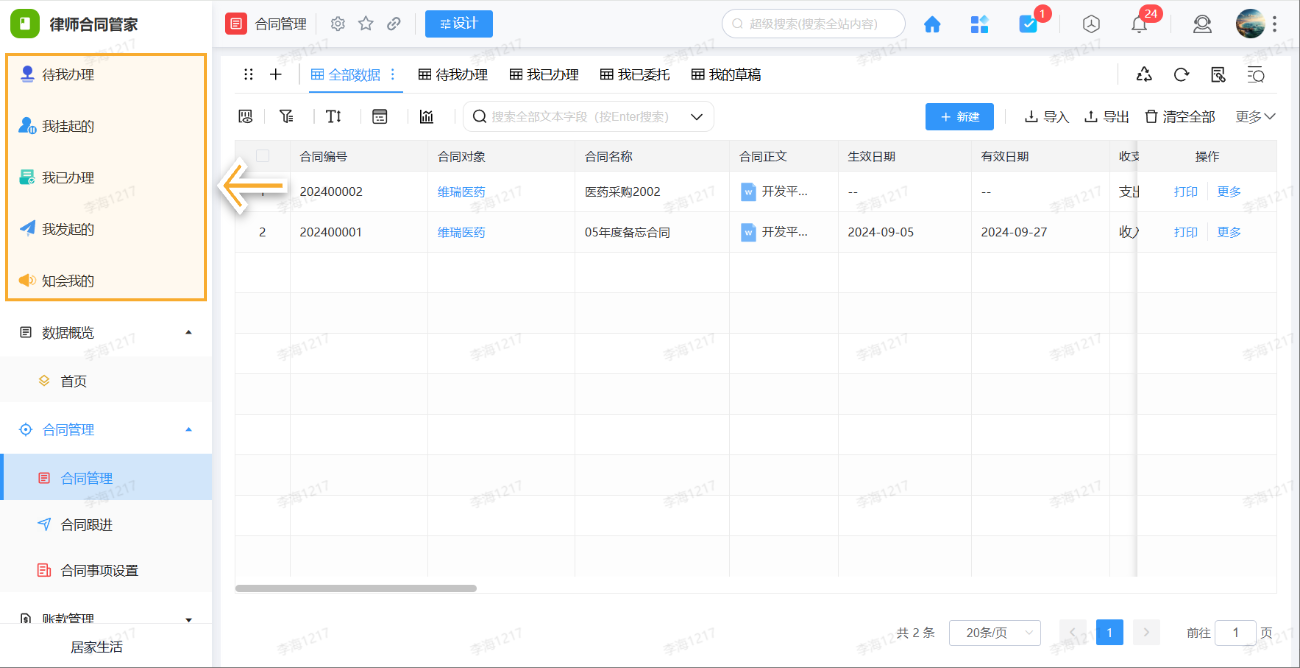Open the filter icon above the table
The height and width of the screenshot is (668, 1300).
click(x=286, y=116)
